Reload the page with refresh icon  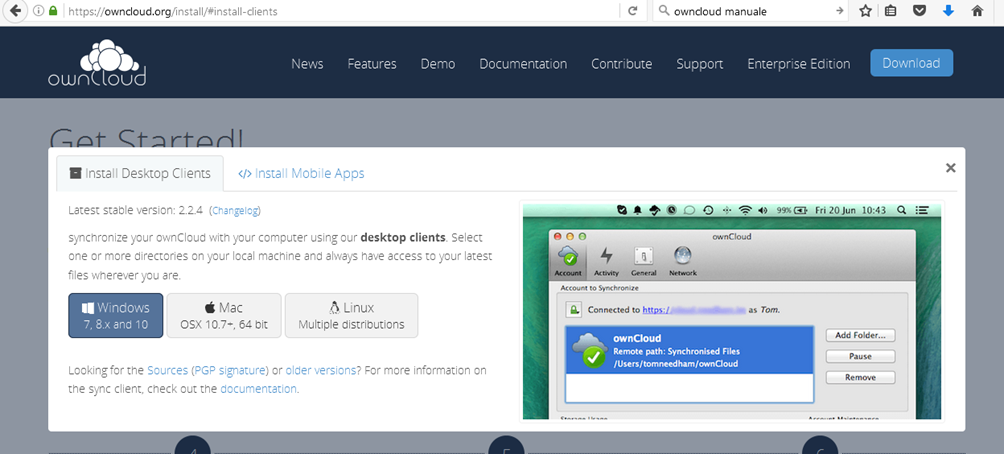tap(633, 11)
